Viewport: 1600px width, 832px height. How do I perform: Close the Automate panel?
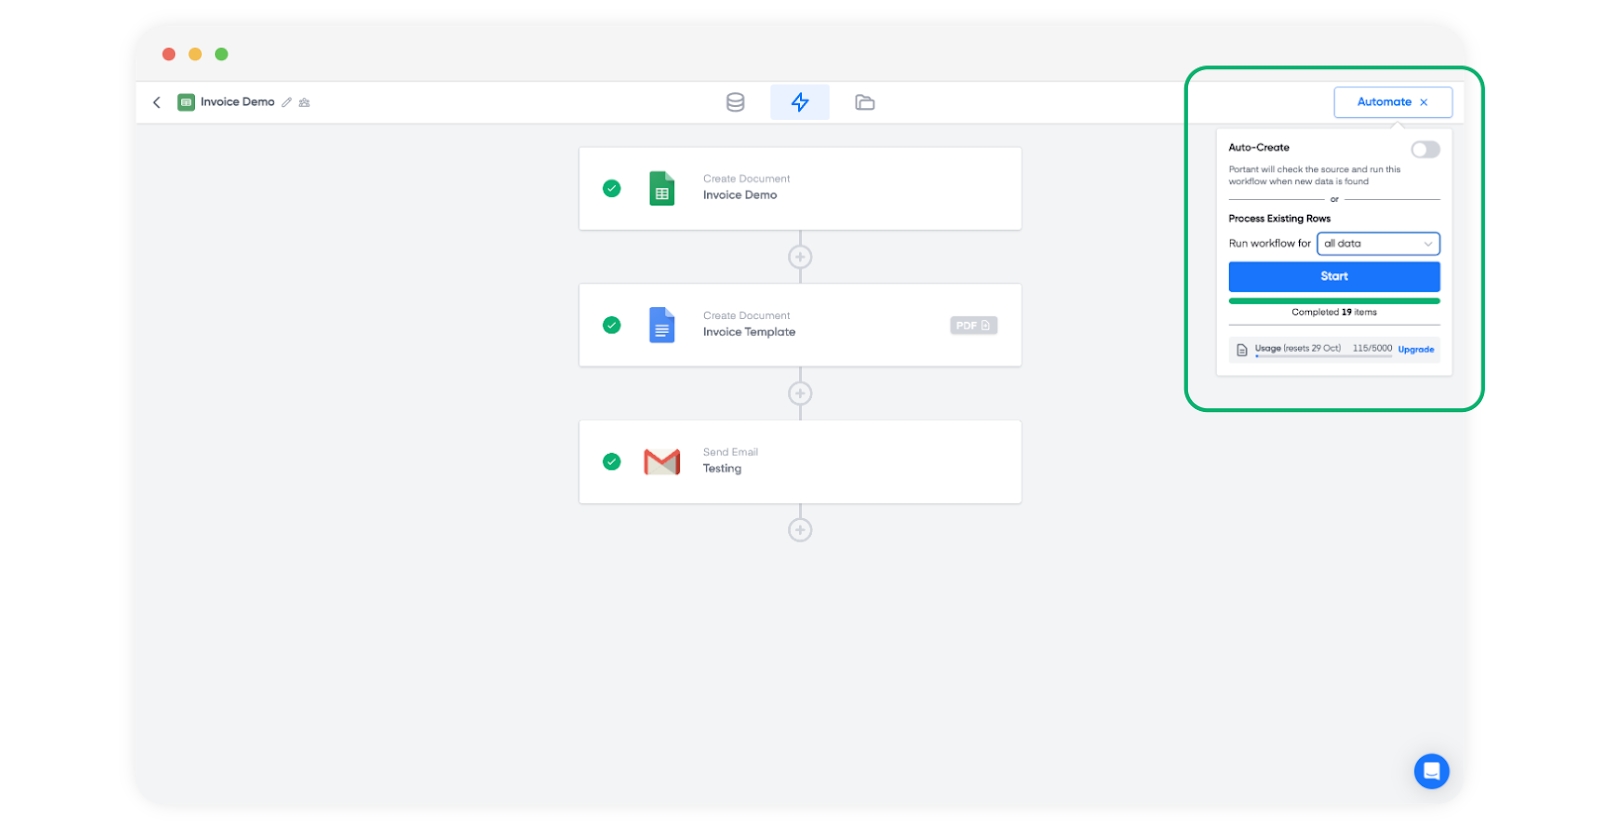click(1424, 102)
